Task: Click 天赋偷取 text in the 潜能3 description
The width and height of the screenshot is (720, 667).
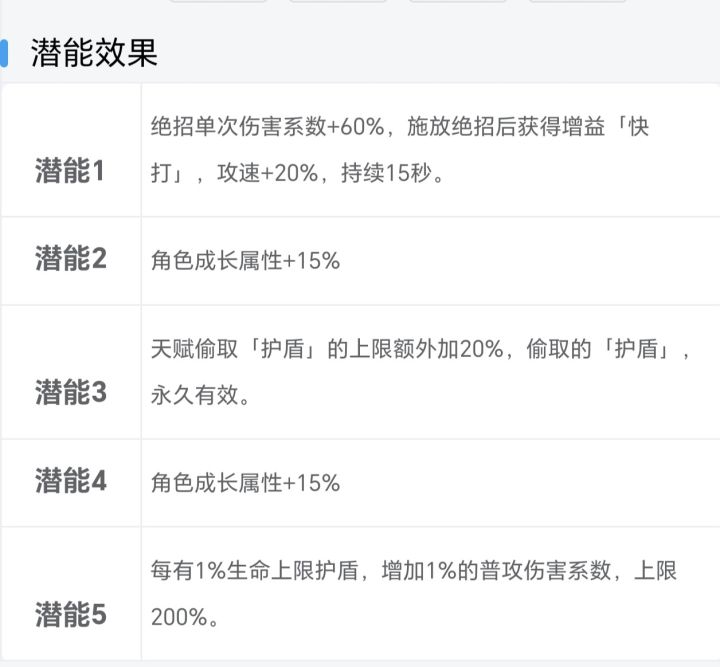Action: 186,351
